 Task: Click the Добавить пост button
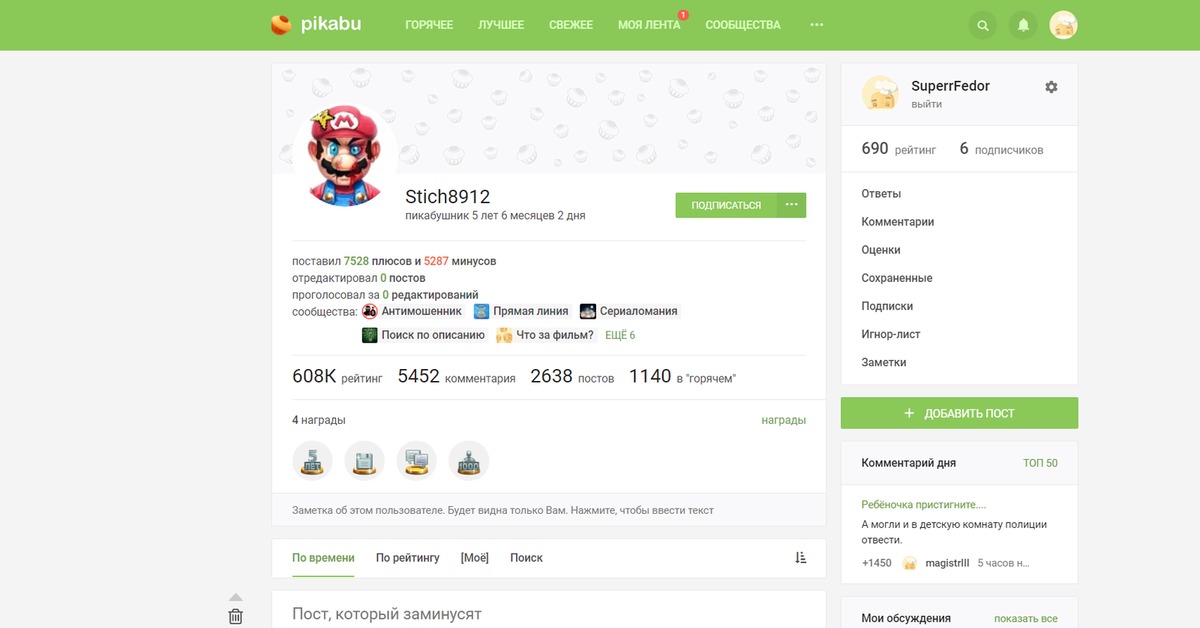[x=959, y=413]
